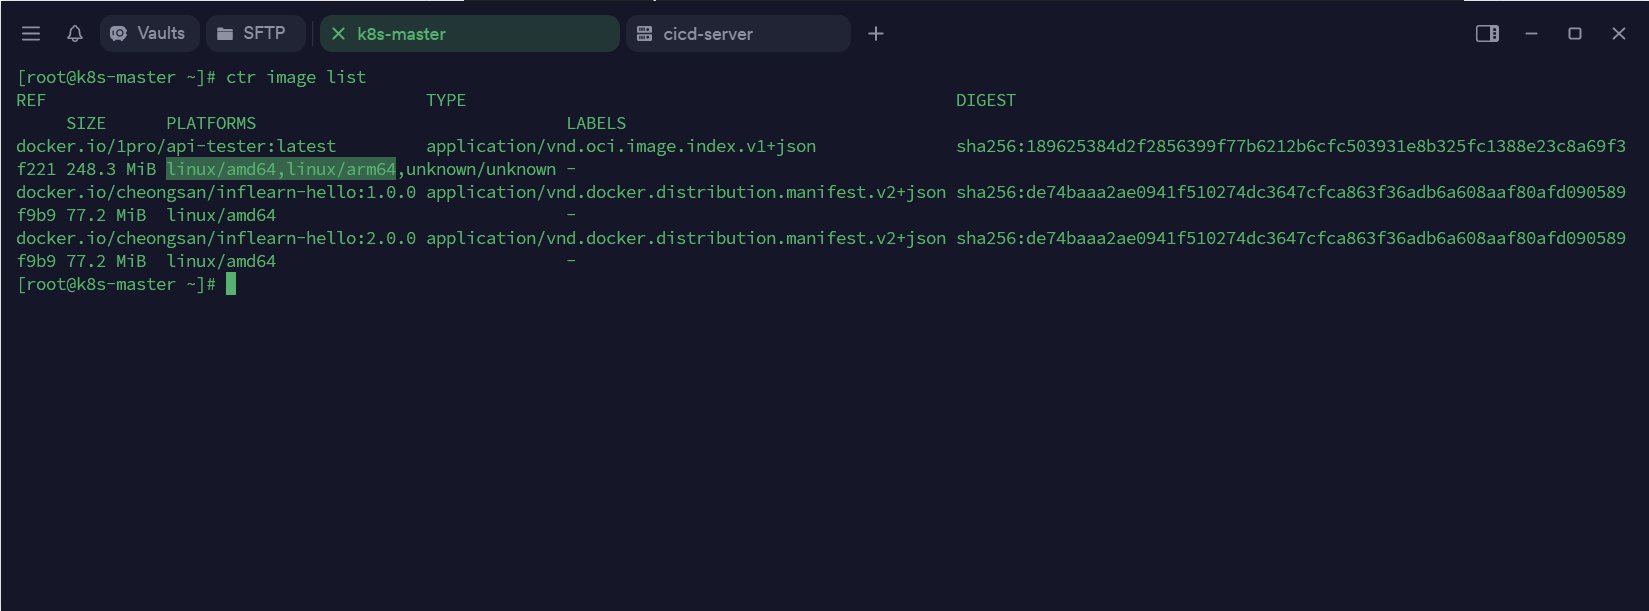Viewport: 1649px width, 611px height.
Task: Toggle the side panel layout icon
Action: 1487,34
